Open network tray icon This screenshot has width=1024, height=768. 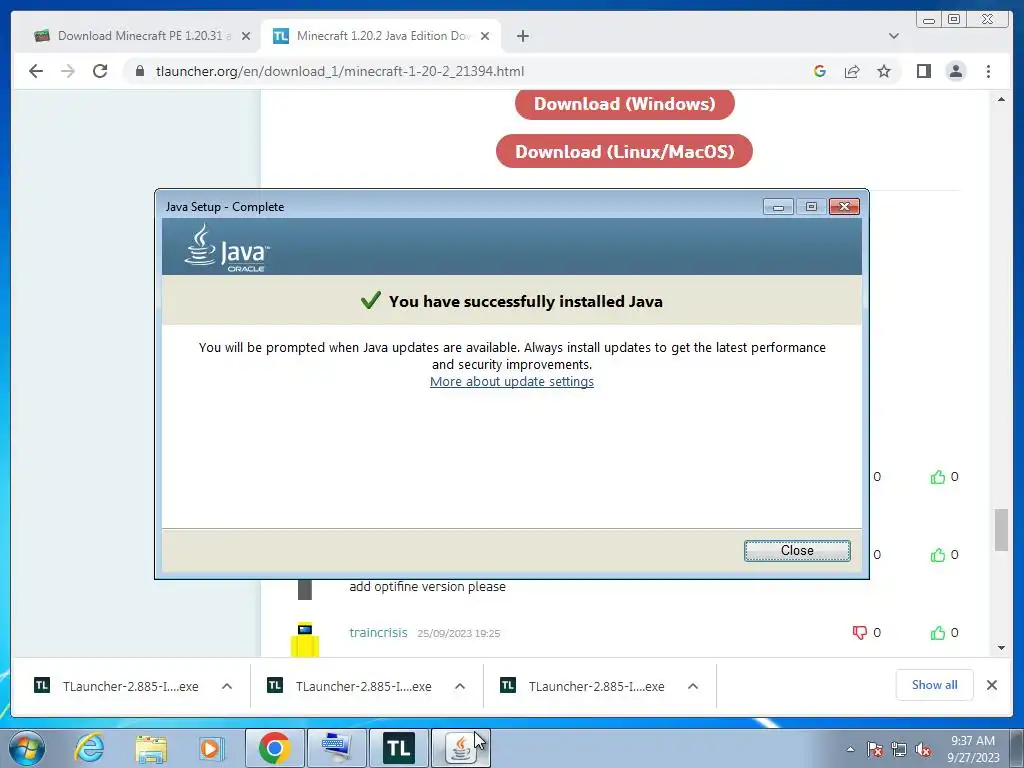coord(899,749)
